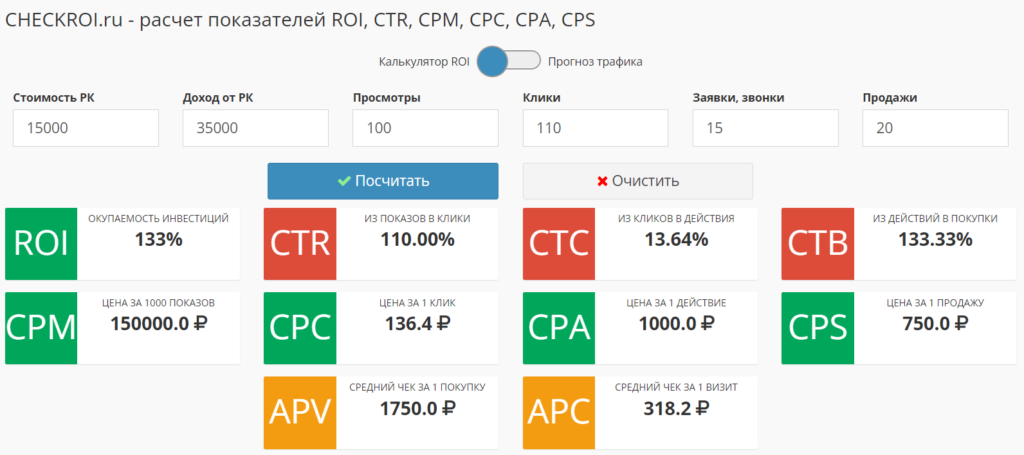The image size is (1024, 455).
Task: Click the Доход от РК input field
Action: coord(256,128)
